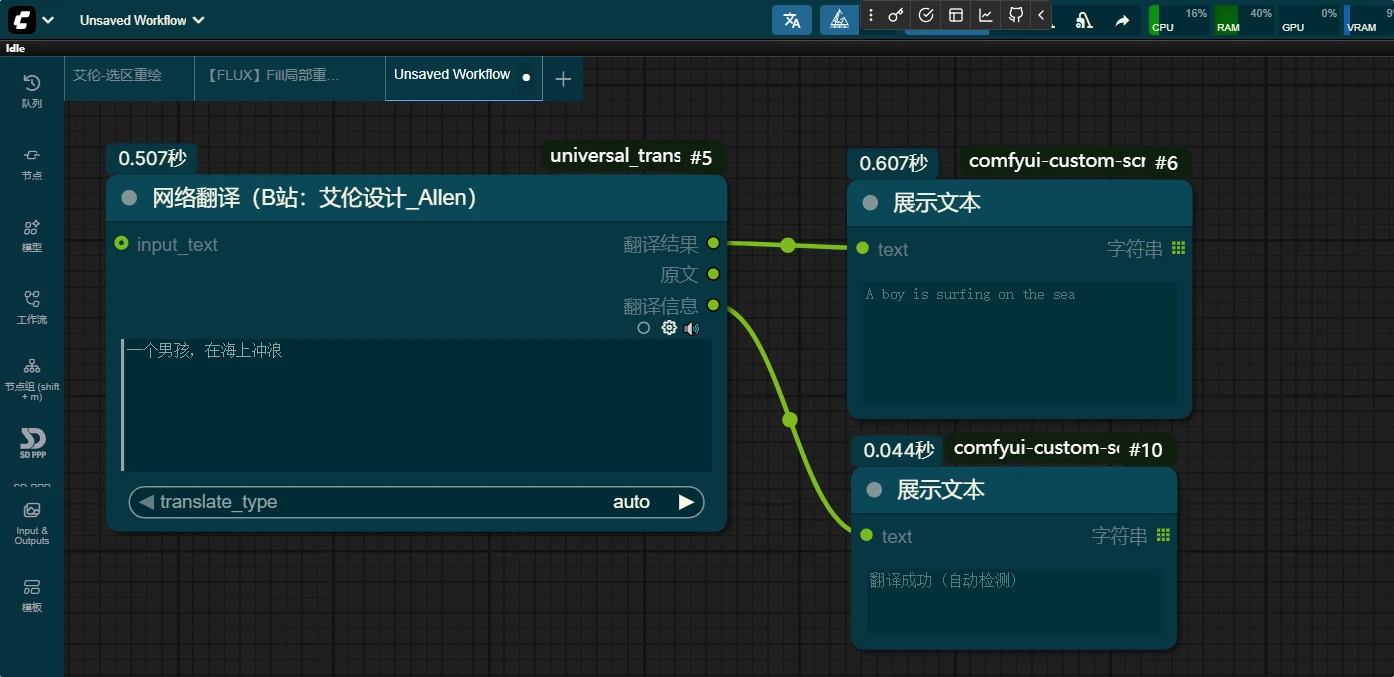The height and width of the screenshot is (677, 1394).
Task: Toggle collapse dot on upper 展示文本 node
Action: [870, 203]
